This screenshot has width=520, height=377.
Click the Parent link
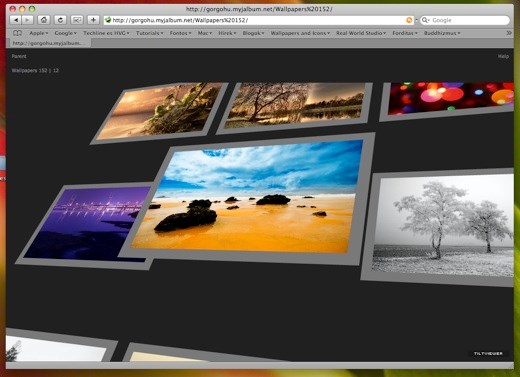19,56
